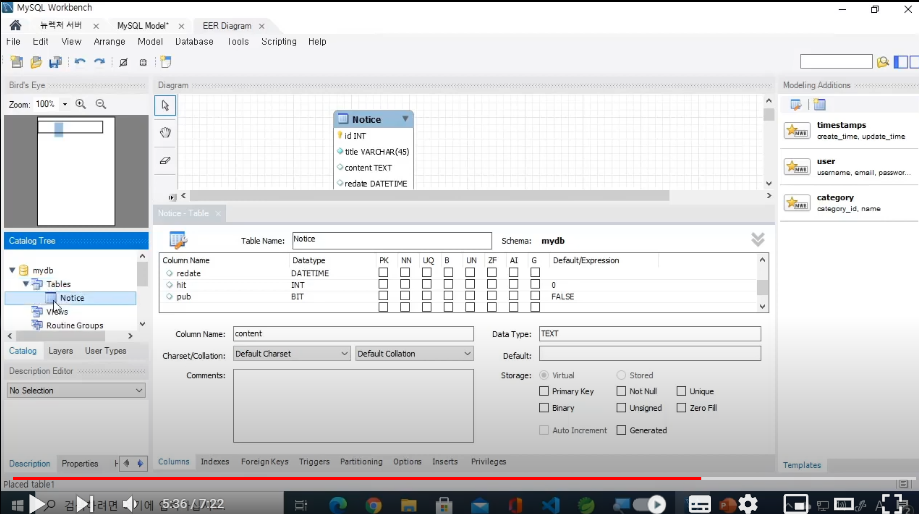The image size is (919, 514).
Task: Select the Notice table in Catalog Tree
Action: tap(72, 298)
